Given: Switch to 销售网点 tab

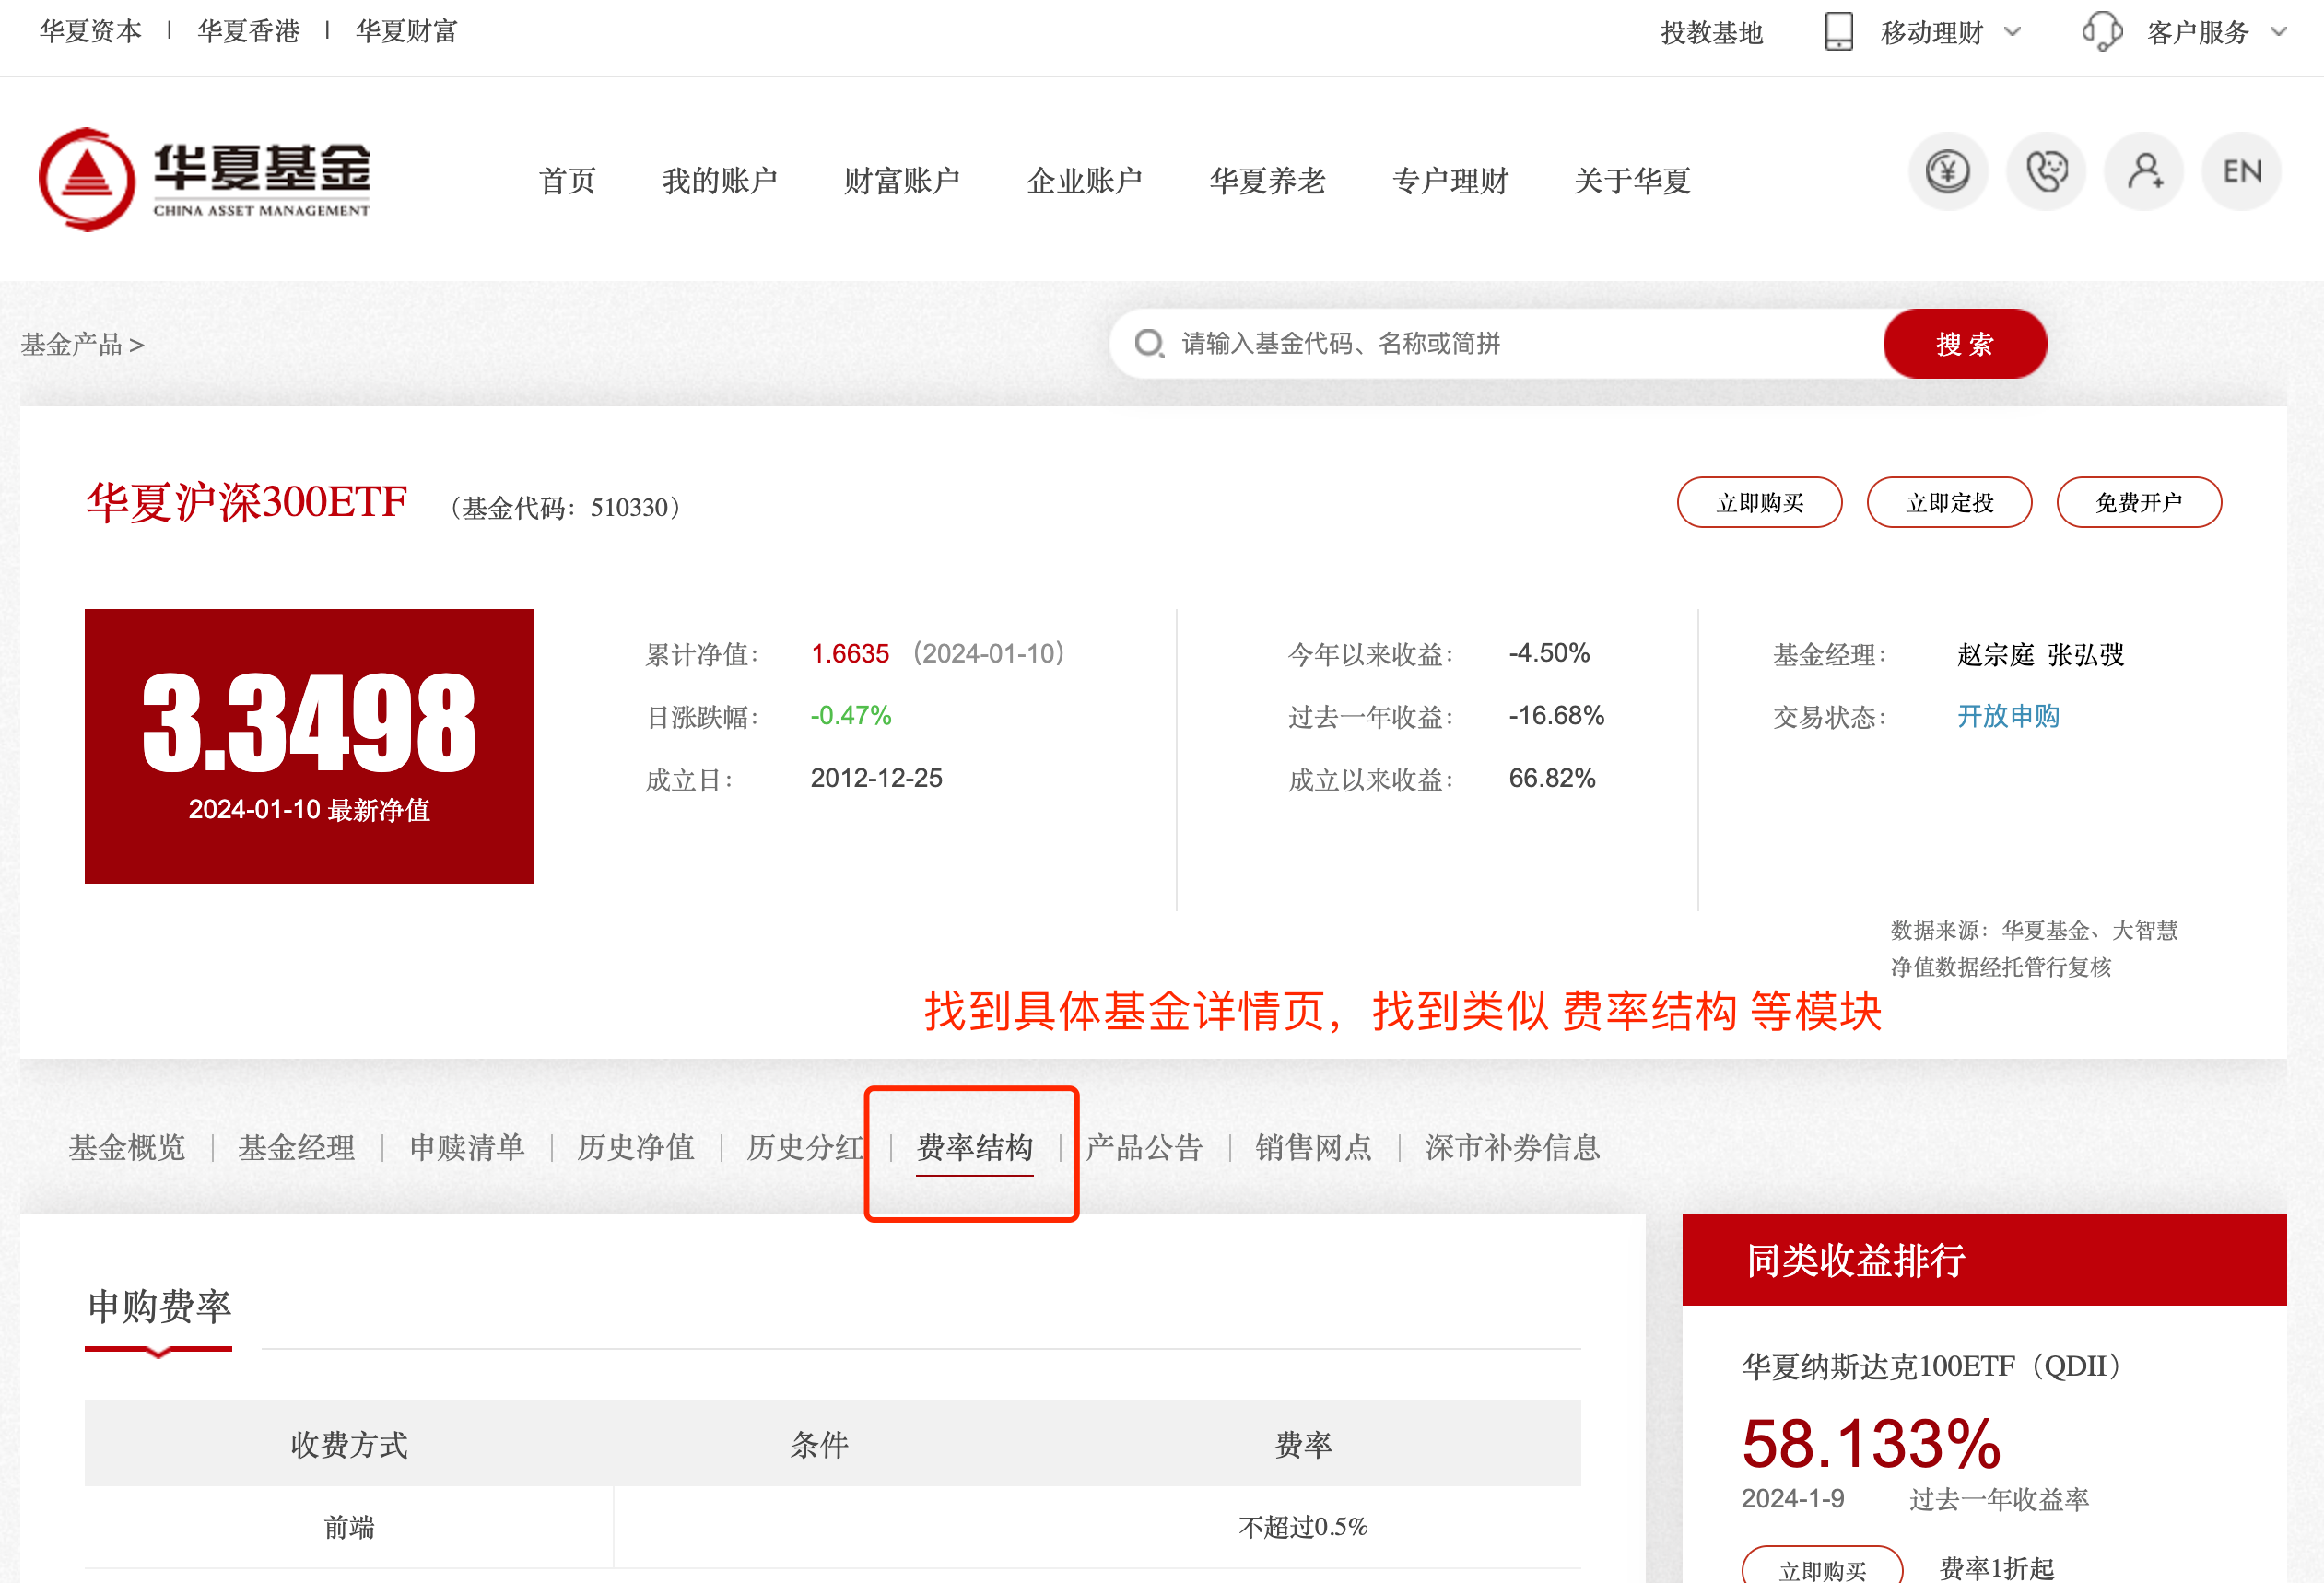Looking at the screenshot, I should 1313,1147.
